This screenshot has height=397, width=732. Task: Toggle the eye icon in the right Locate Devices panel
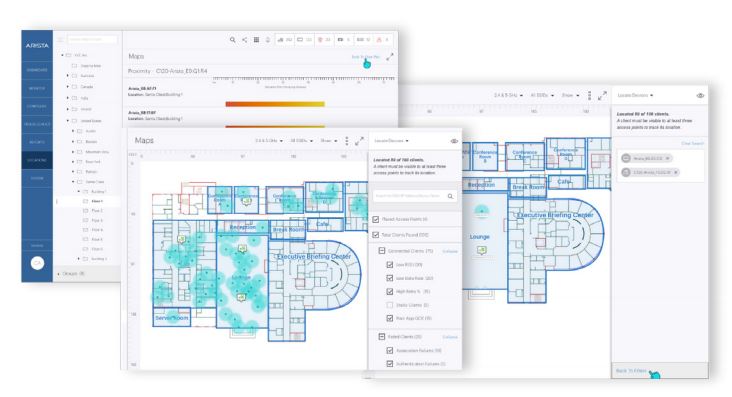[x=700, y=95]
